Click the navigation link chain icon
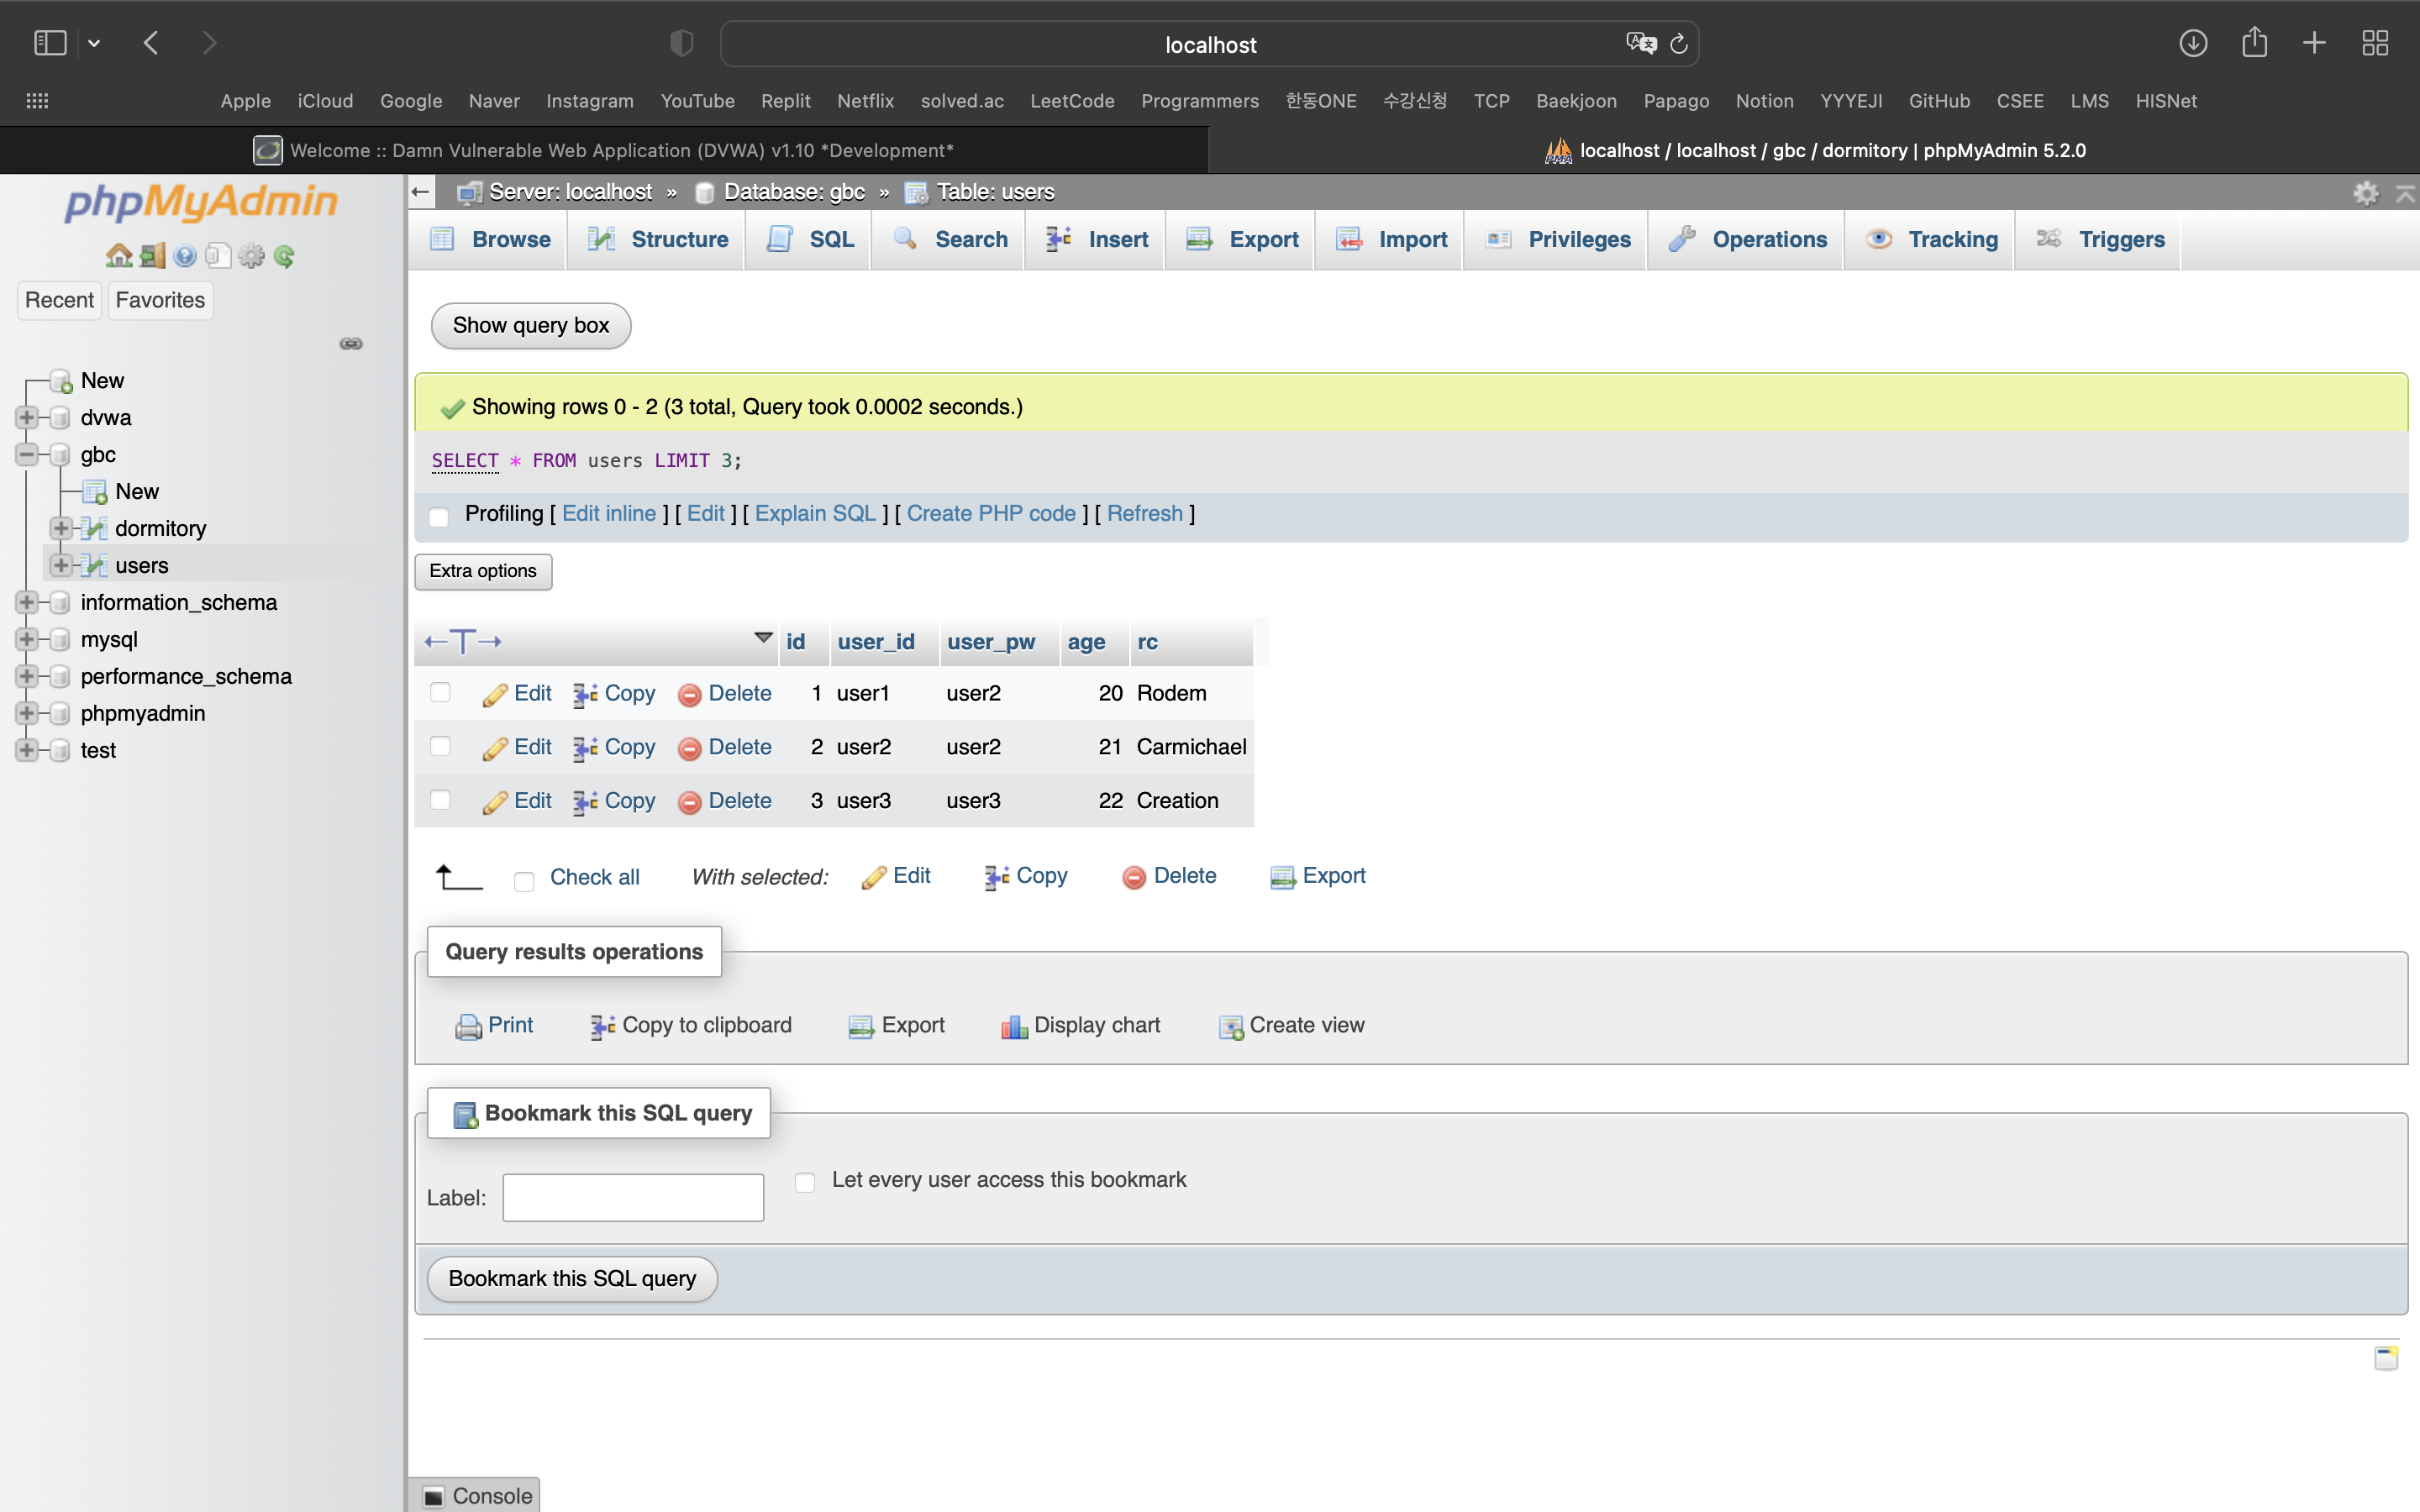 [351, 343]
